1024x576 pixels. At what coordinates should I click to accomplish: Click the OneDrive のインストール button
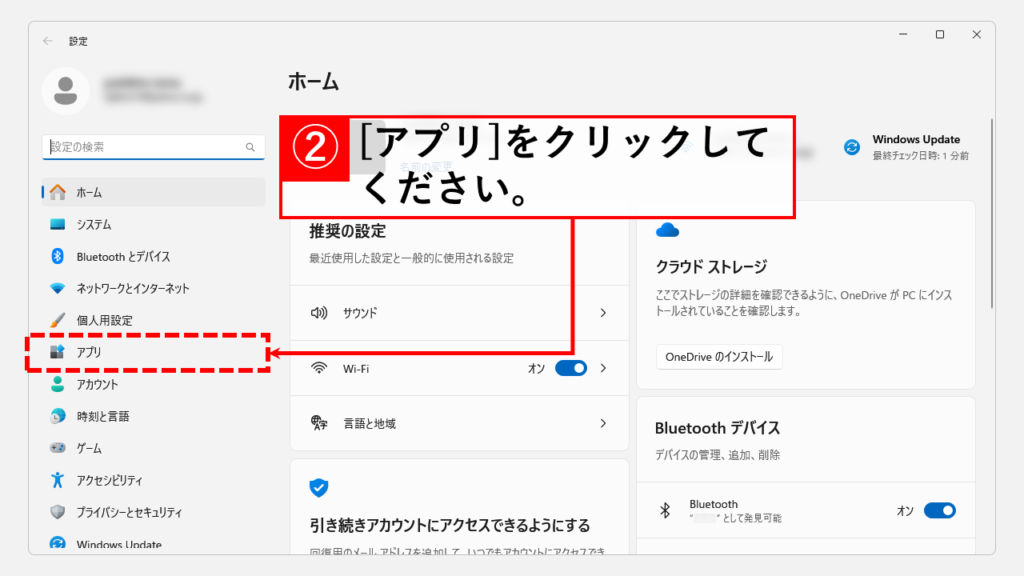(719, 357)
